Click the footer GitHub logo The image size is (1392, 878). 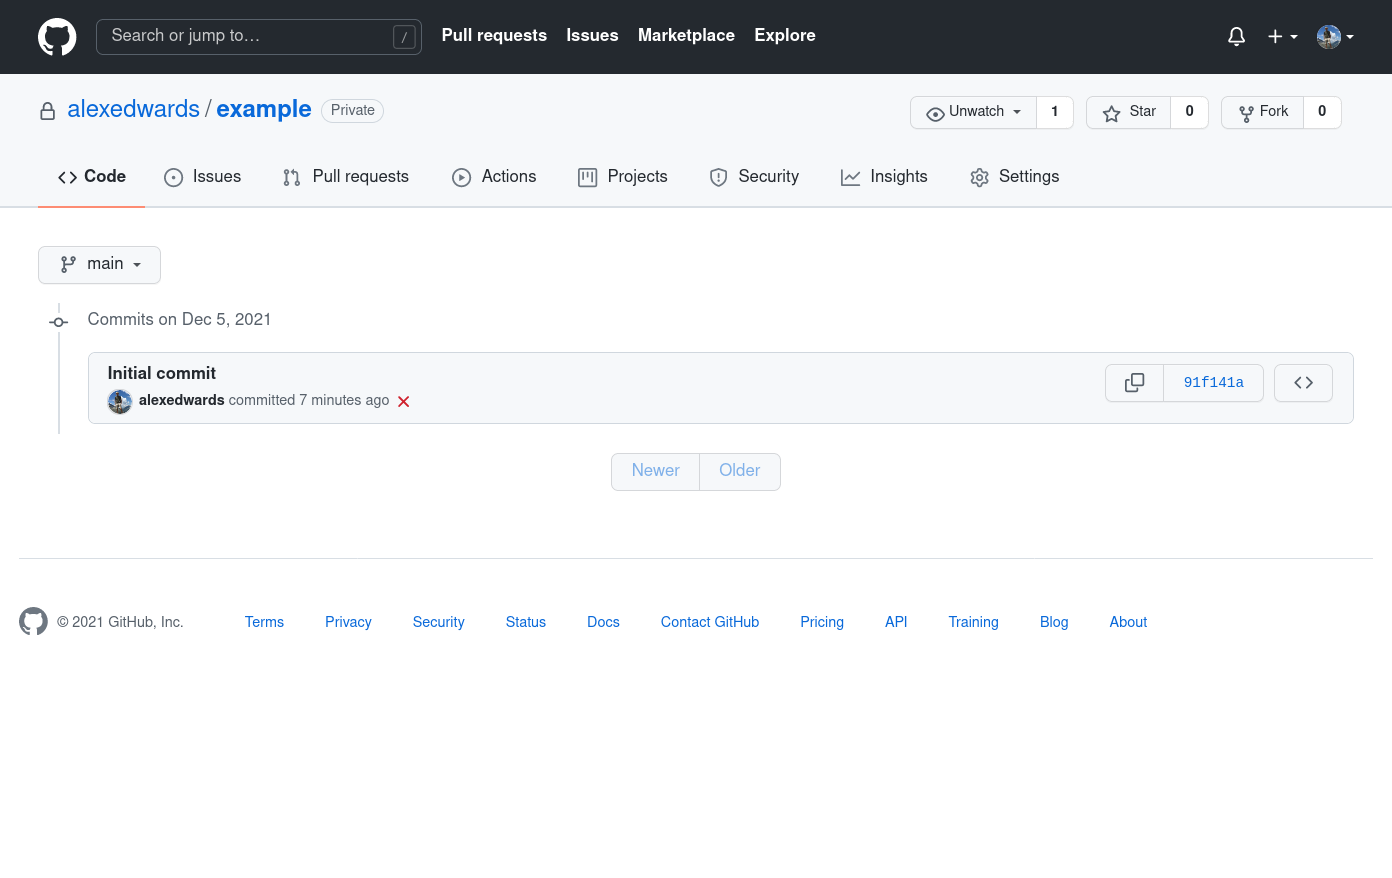(33, 621)
